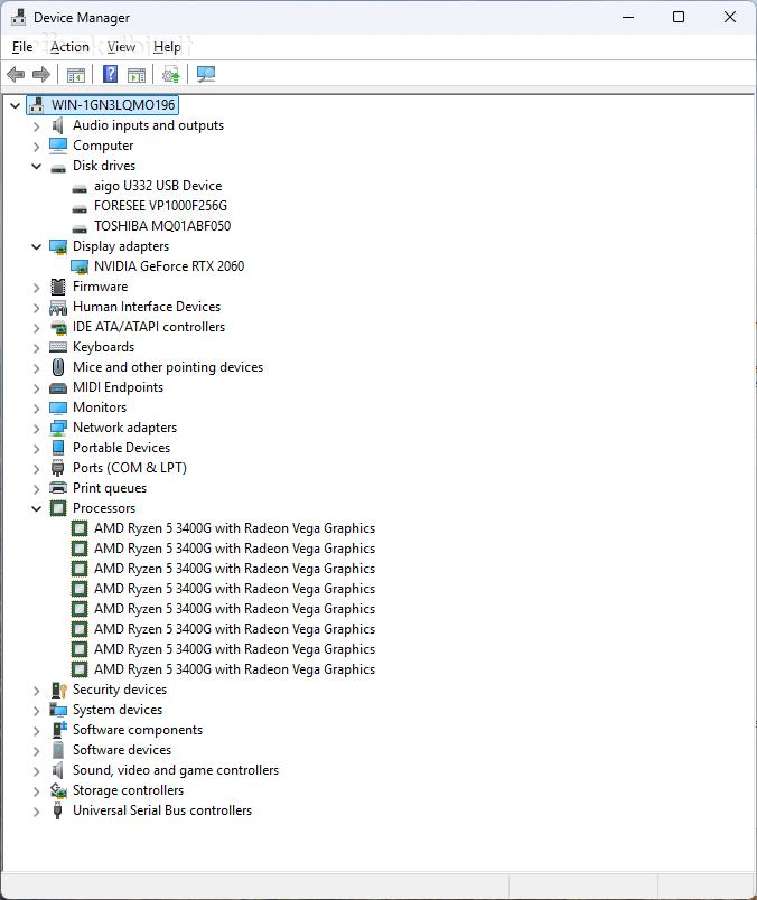This screenshot has width=757, height=900.
Task: Select the Human Interface Devices label
Action: (x=147, y=307)
